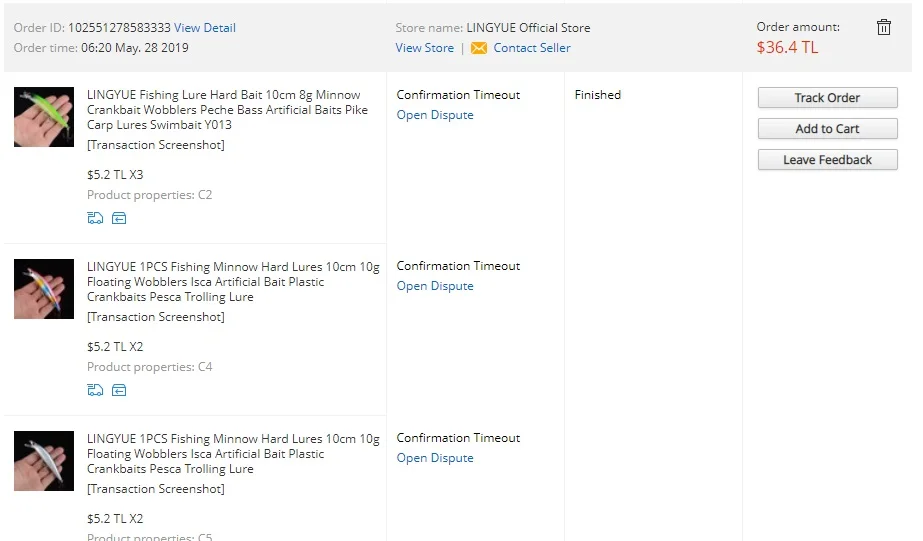Open Dispute for the third lure item

tap(435, 458)
